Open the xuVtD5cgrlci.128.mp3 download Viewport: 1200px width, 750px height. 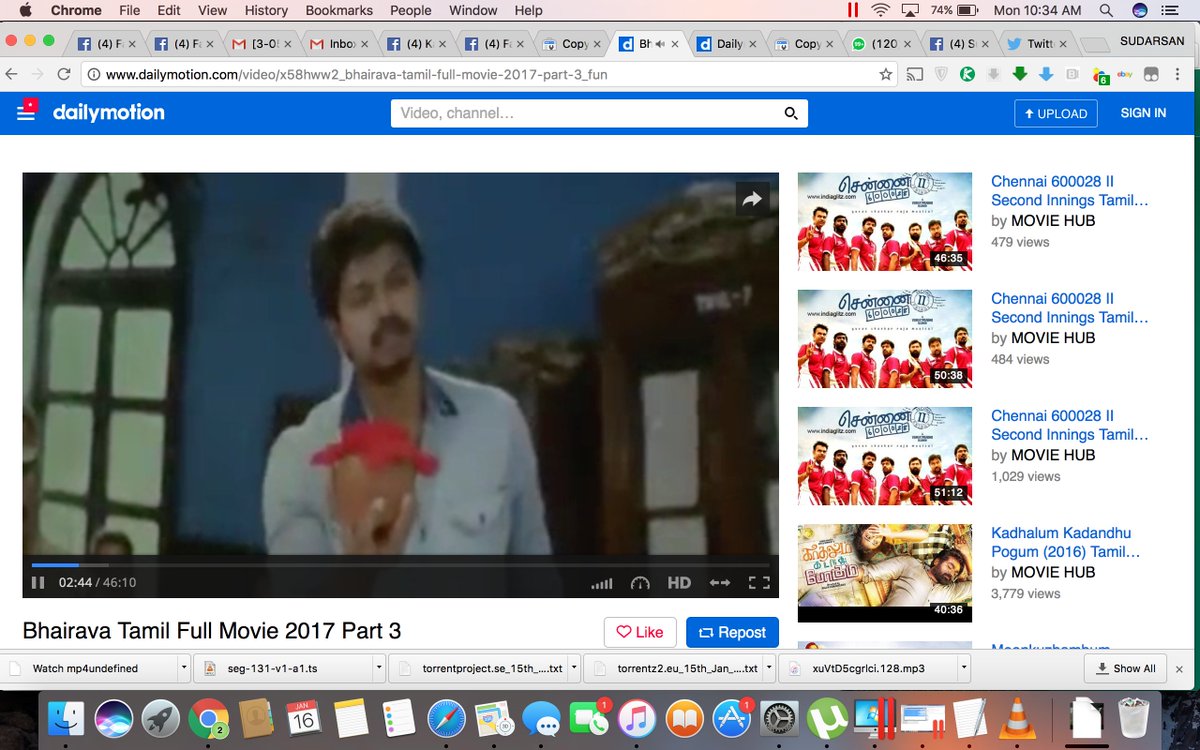(868, 668)
